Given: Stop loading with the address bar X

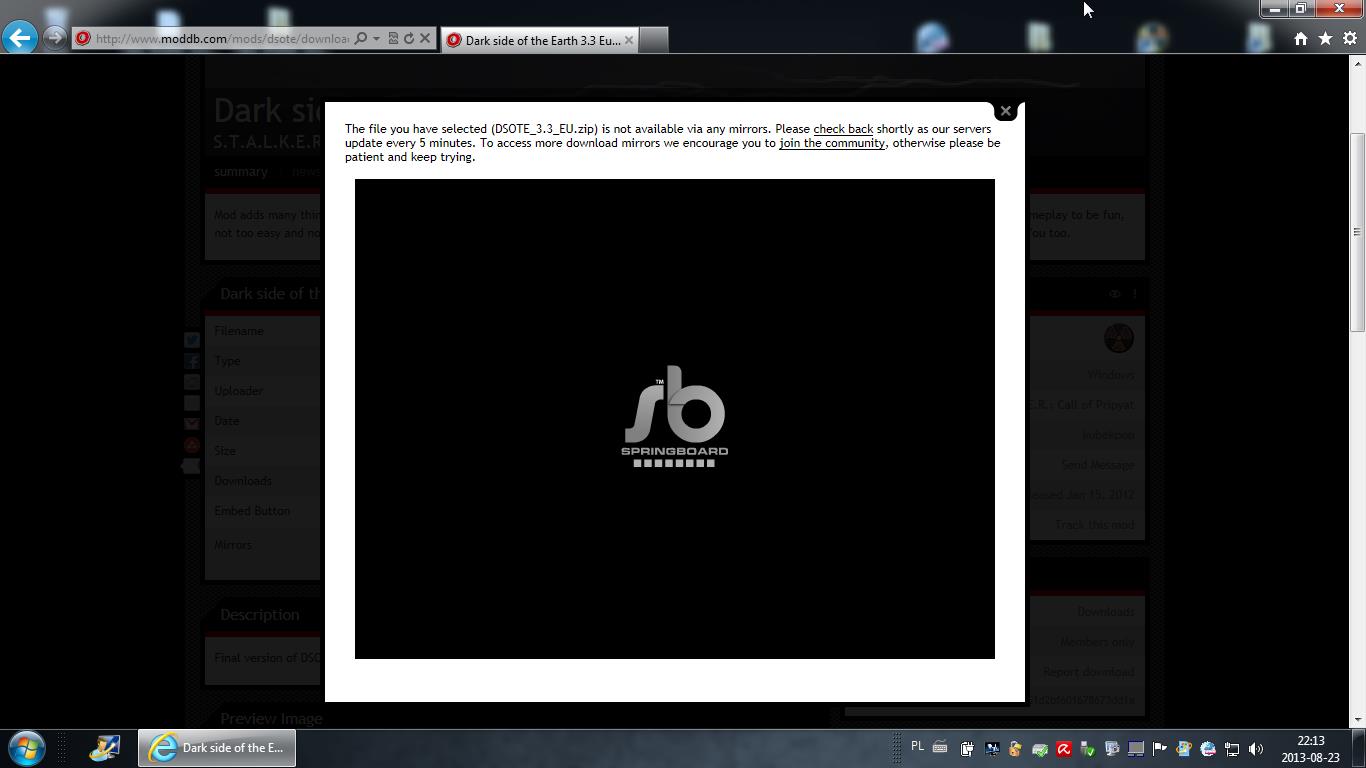Looking at the screenshot, I should [425, 39].
